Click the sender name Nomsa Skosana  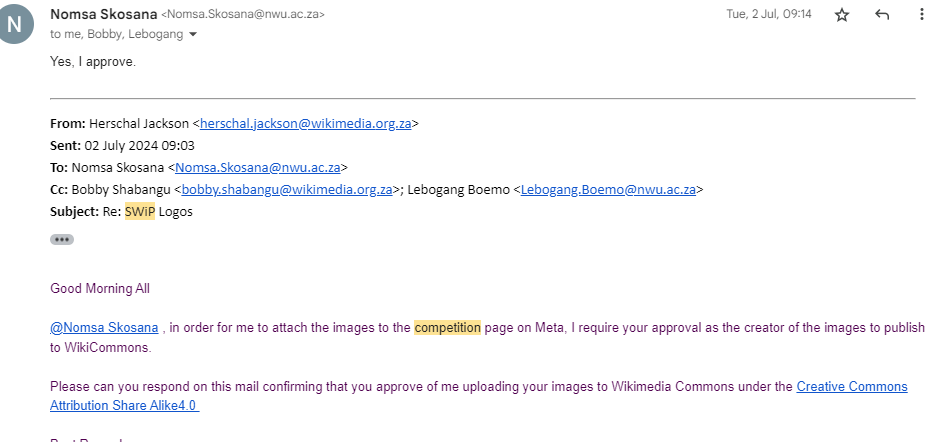click(x=104, y=14)
